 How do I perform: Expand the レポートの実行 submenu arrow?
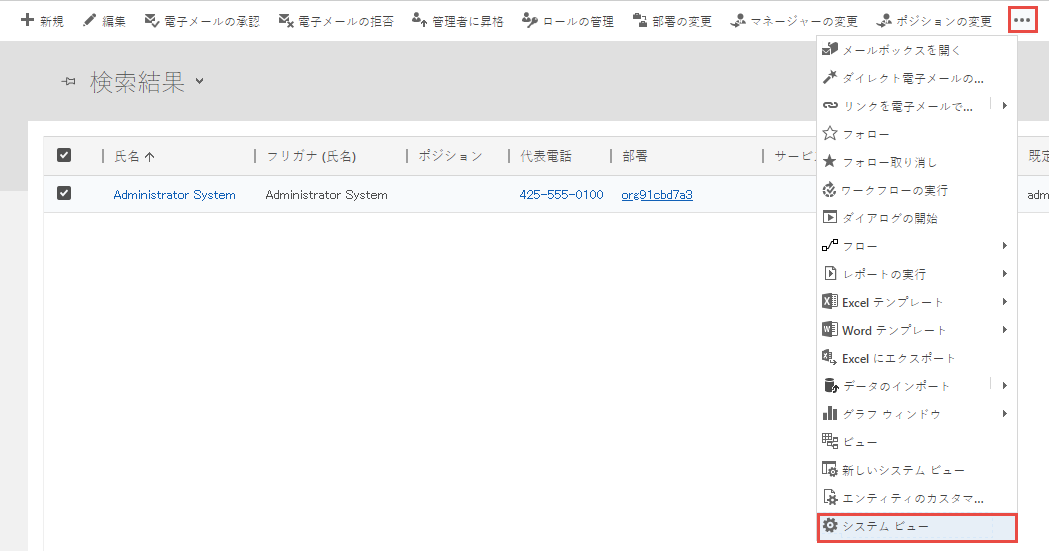[1004, 274]
